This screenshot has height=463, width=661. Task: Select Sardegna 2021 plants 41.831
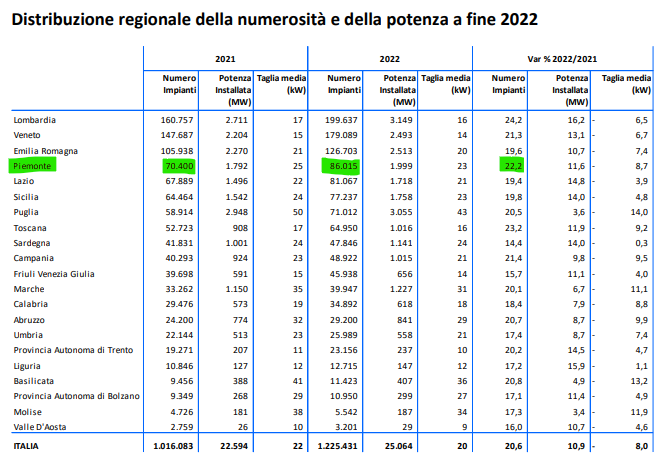pyautogui.click(x=179, y=243)
